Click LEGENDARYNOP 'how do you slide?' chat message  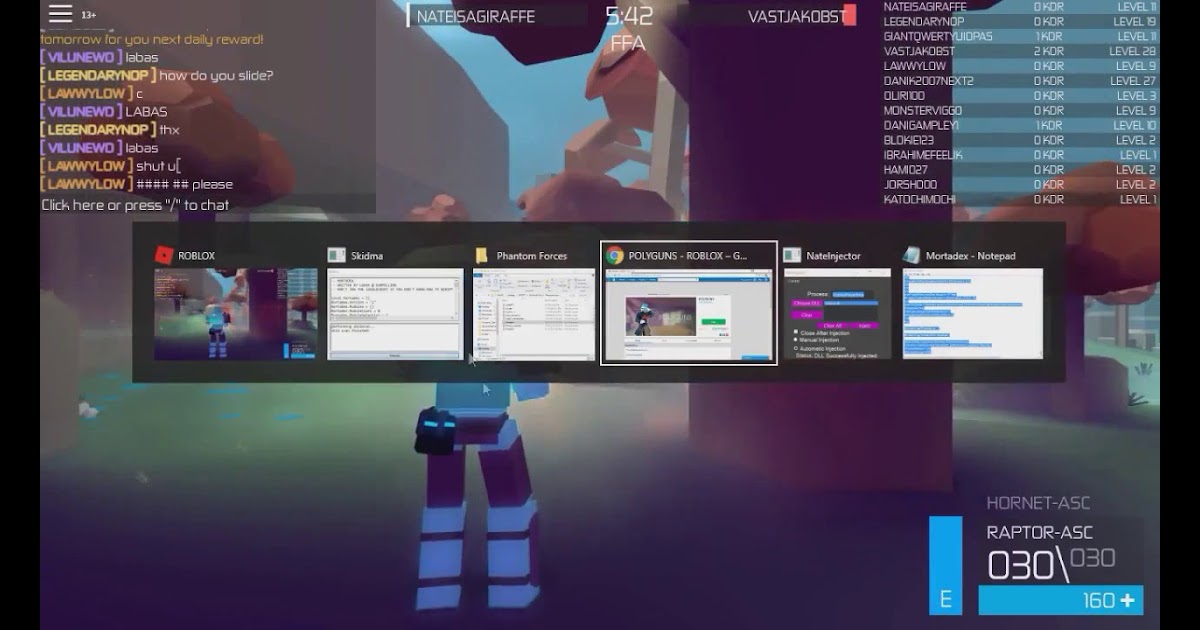(157, 75)
